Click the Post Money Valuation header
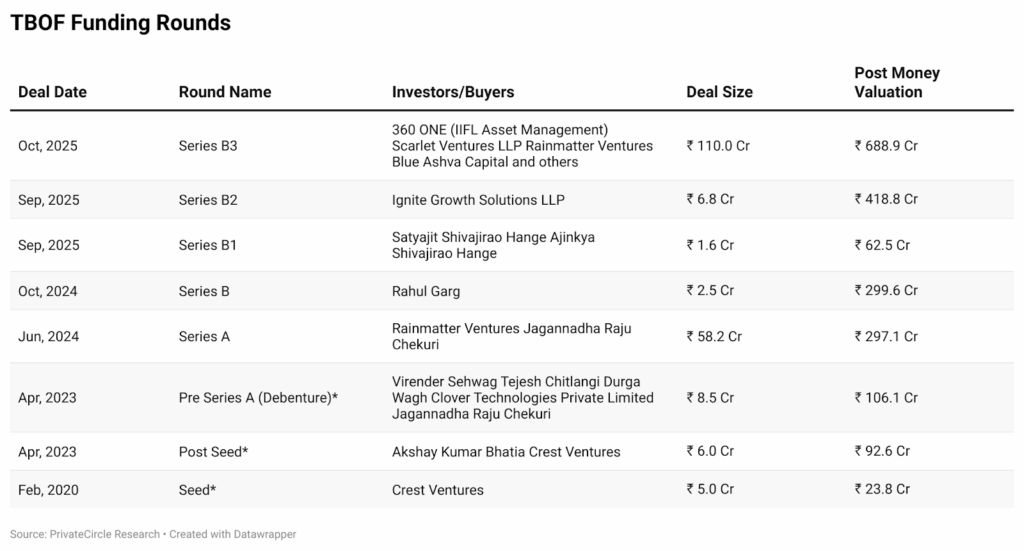This screenshot has width=1024, height=551. click(x=896, y=82)
